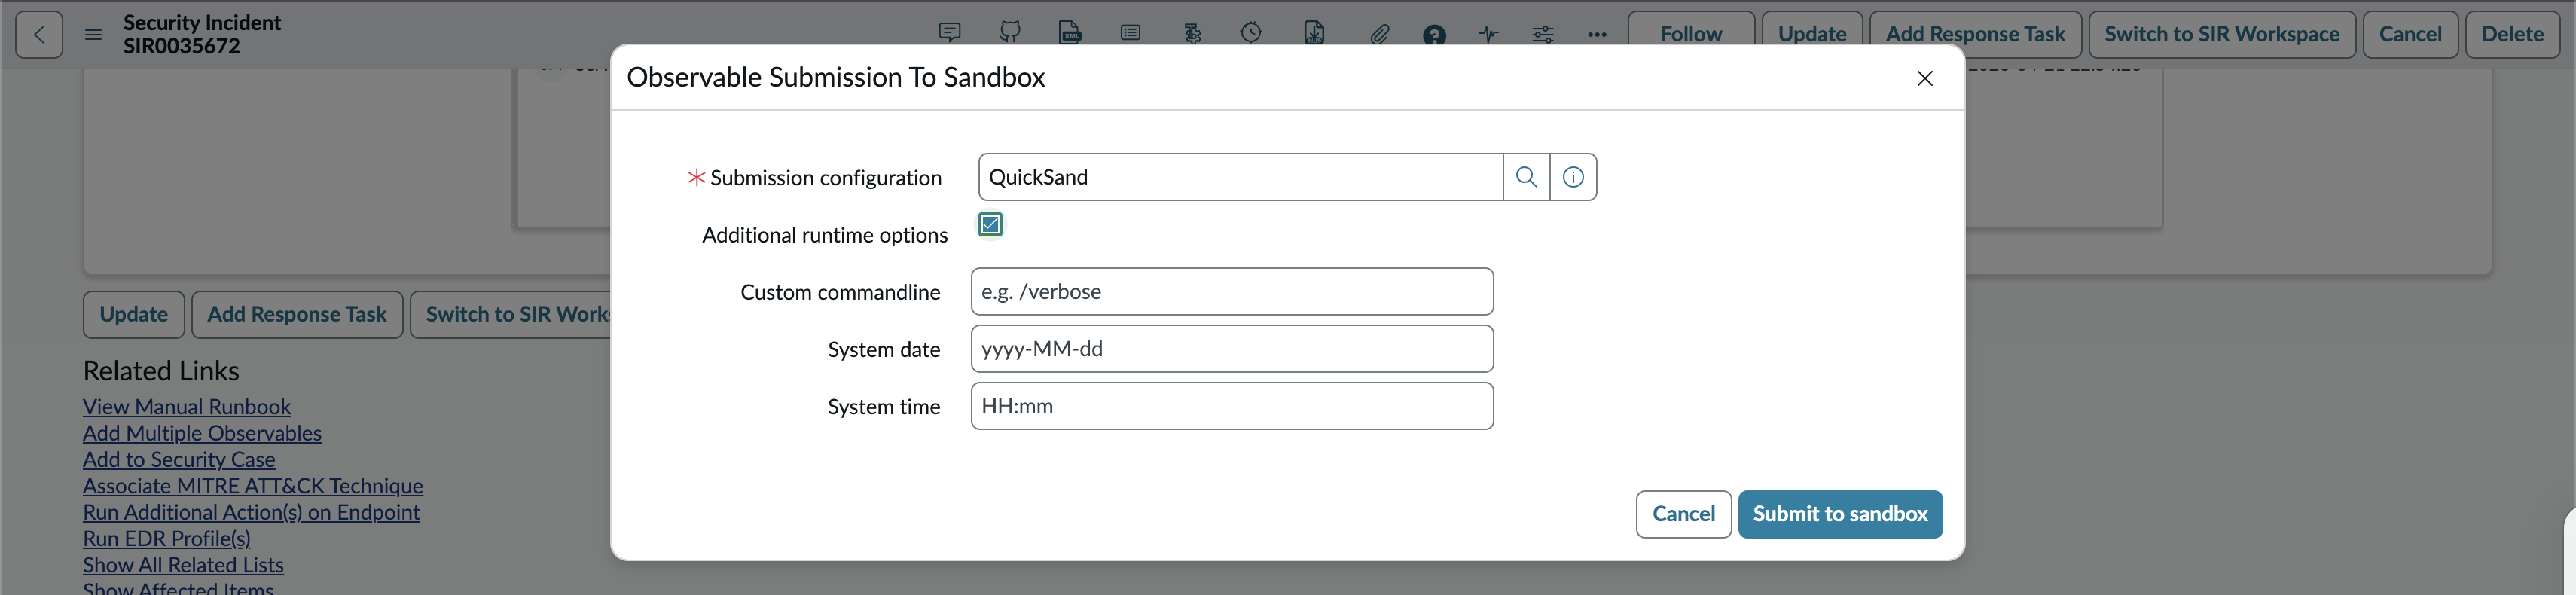The image size is (2576, 595).
Task: Toggle the activity stream pulse icon
Action: click(1489, 34)
